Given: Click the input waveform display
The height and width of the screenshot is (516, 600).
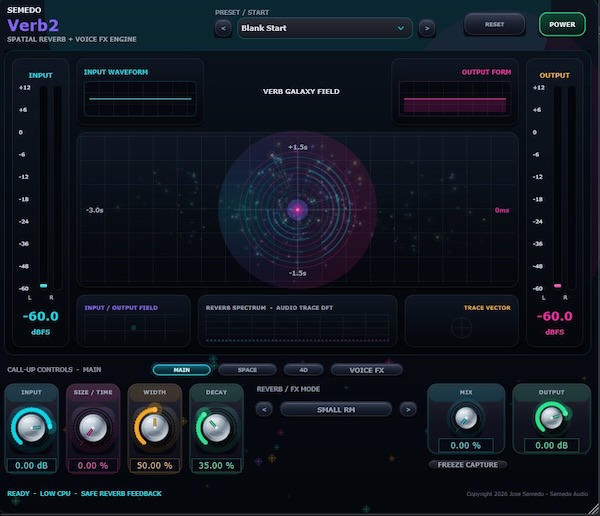Looking at the screenshot, I should pyautogui.click(x=140, y=99).
